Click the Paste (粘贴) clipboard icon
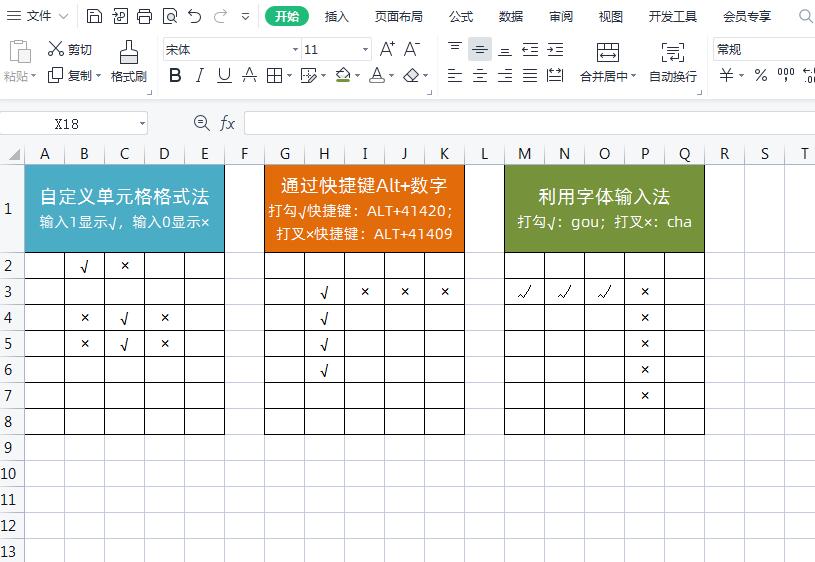The width and height of the screenshot is (815, 562). 20,52
